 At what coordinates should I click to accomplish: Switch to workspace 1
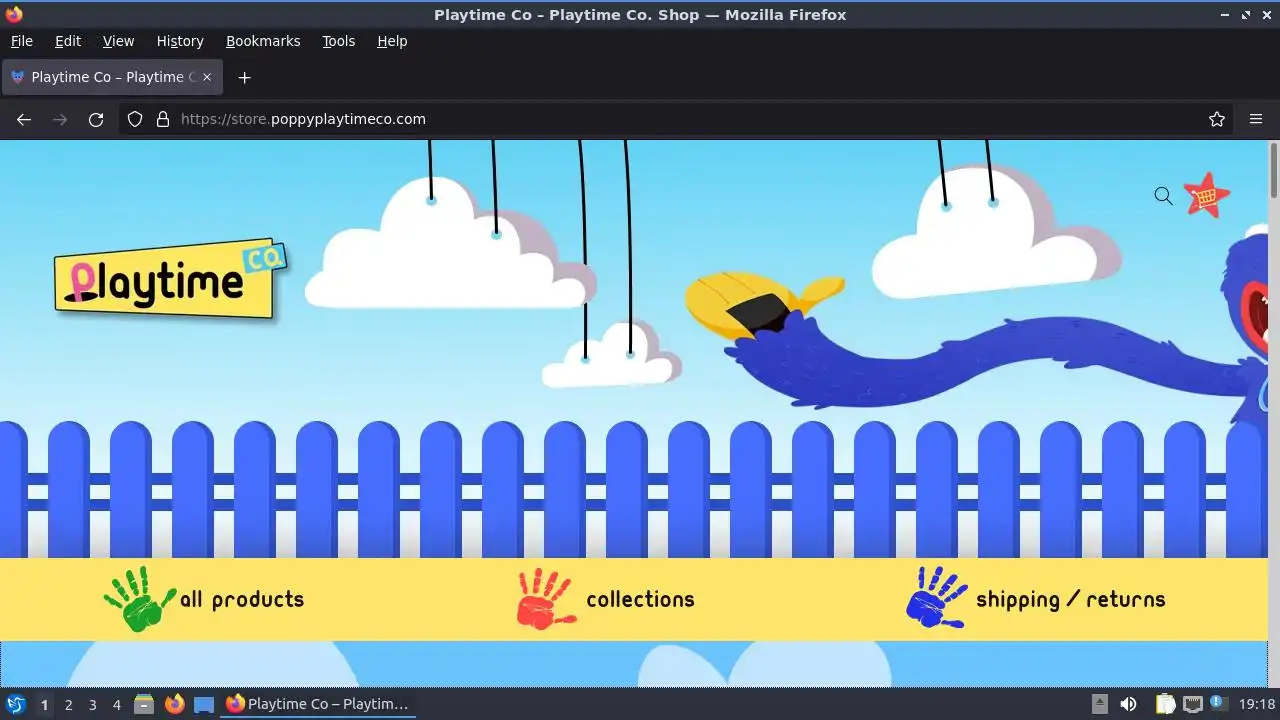pyautogui.click(x=44, y=704)
